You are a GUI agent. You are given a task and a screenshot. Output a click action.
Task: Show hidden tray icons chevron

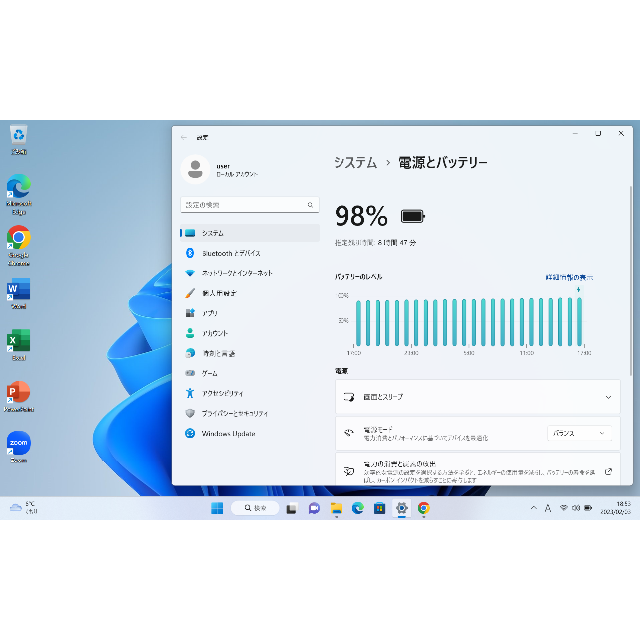click(533, 508)
